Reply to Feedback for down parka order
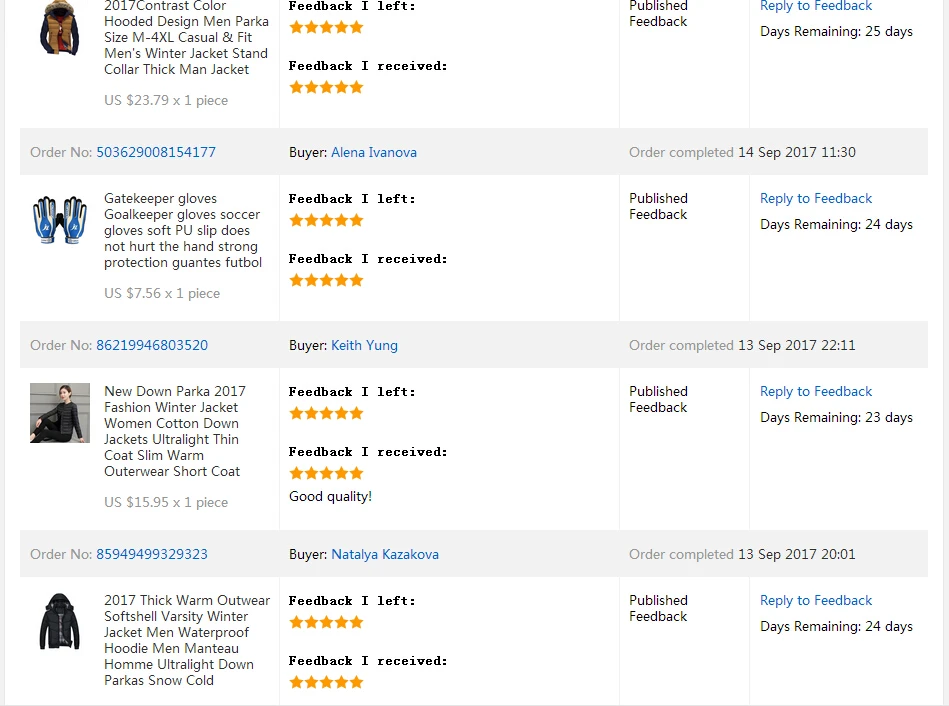 [815, 391]
